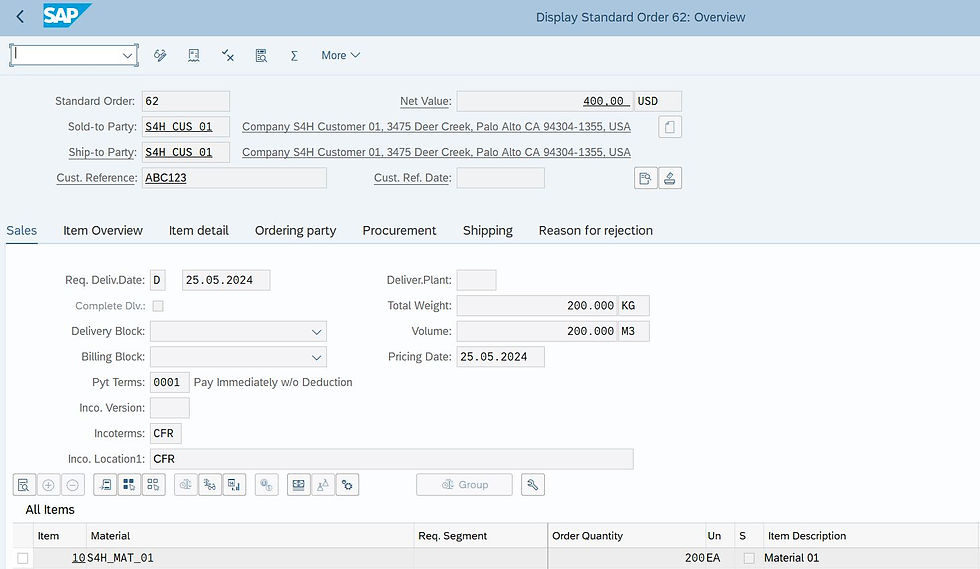Click the Cust. Reference field ABC123

coord(234,178)
